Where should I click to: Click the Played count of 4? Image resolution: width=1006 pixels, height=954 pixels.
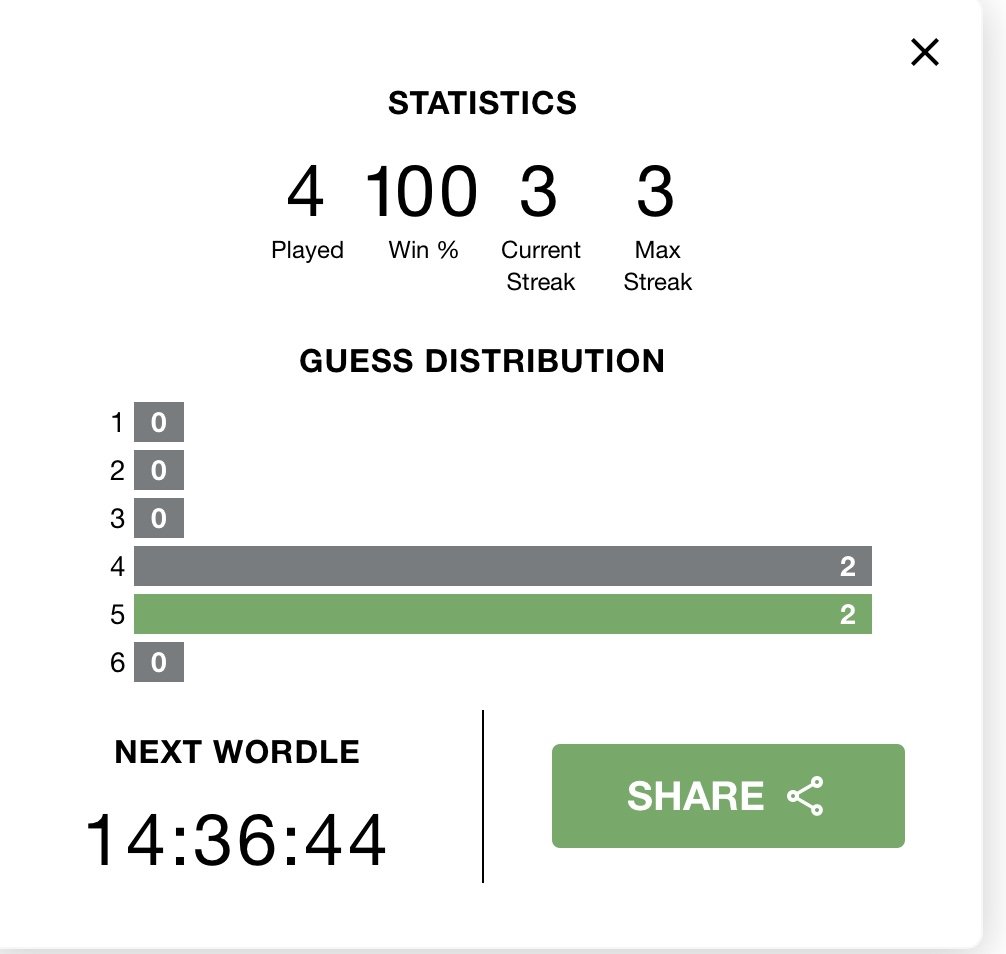(x=305, y=191)
